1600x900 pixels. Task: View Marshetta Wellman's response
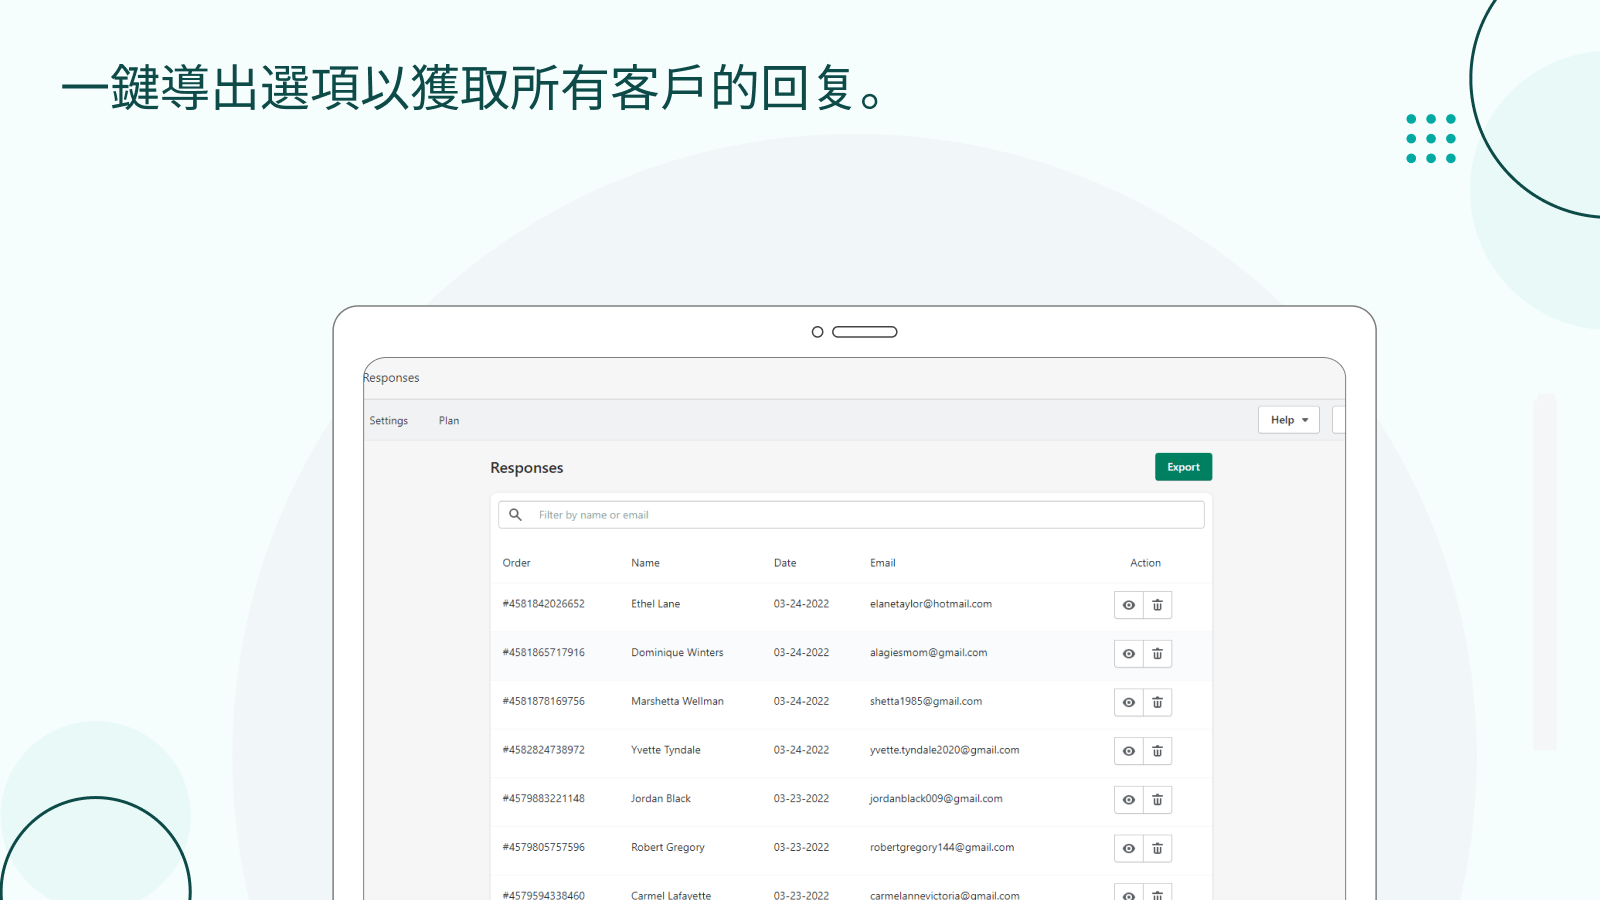click(x=1129, y=703)
